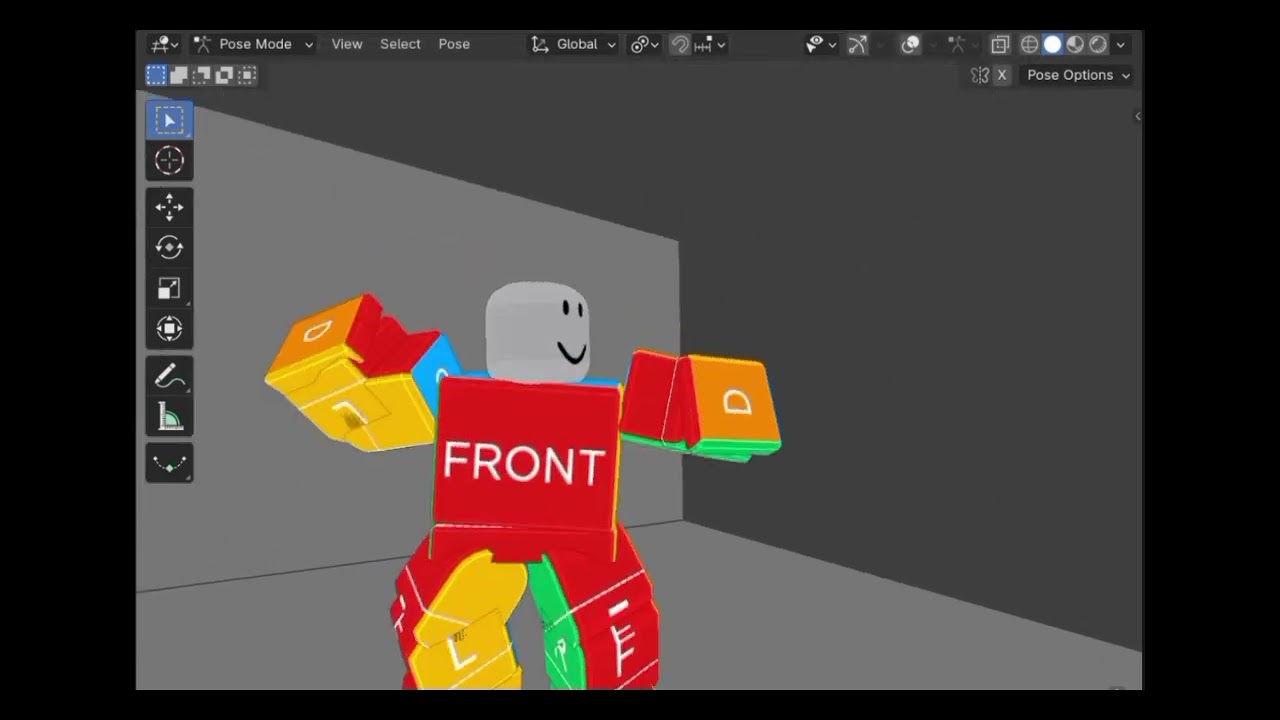Toggle X-ray display

pos(1000,44)
